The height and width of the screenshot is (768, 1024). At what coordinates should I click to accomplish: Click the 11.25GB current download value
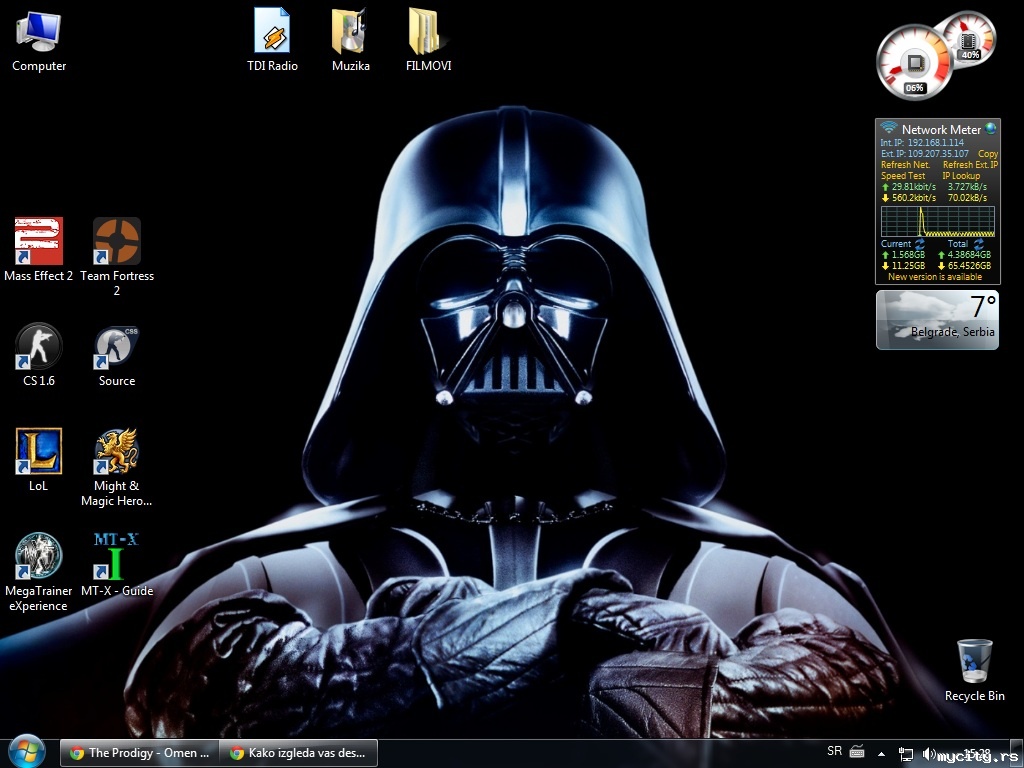click(908, 266)
